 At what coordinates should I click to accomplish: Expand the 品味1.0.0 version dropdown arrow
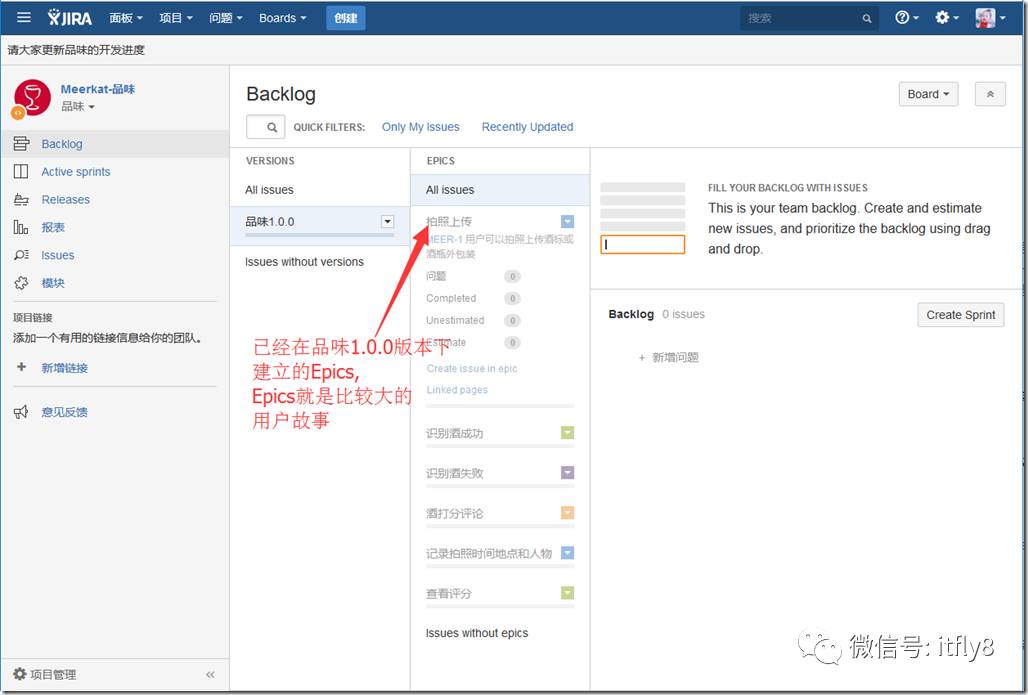pyautogui.click(x=387, y=222)
